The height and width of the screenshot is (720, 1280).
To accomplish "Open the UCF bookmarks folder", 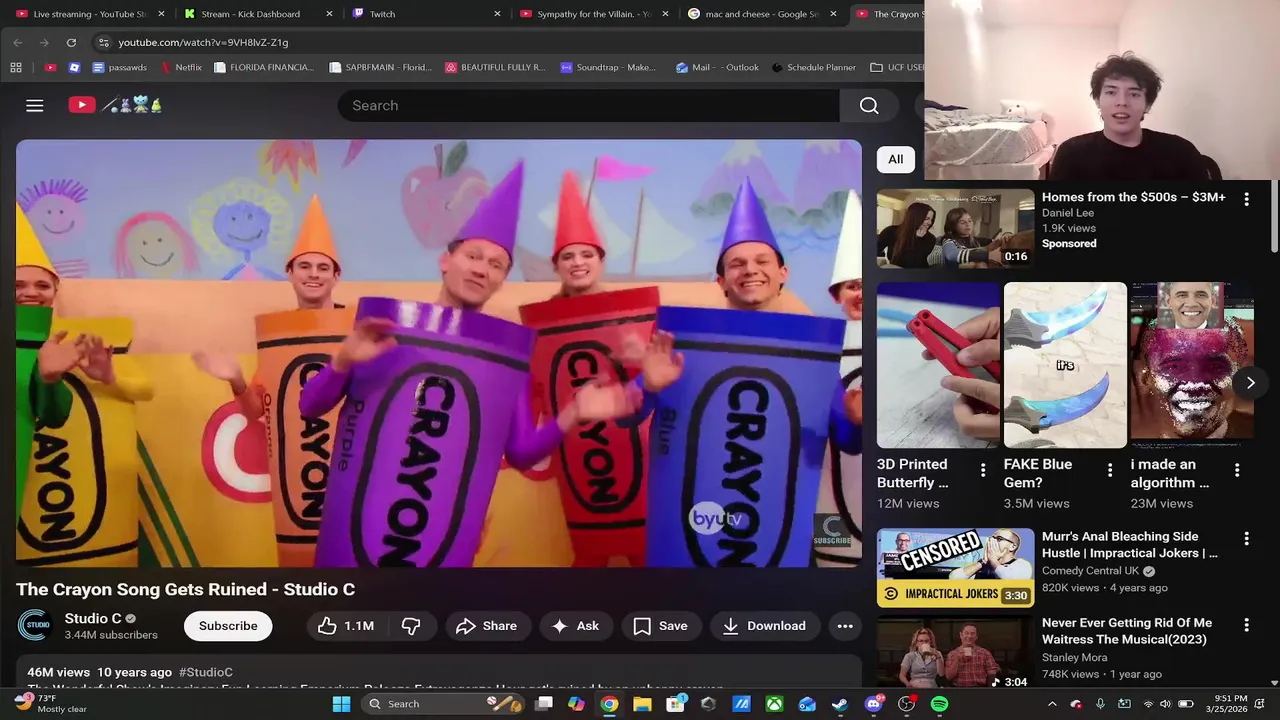I will pyautogui.click(x=897, y=67).
